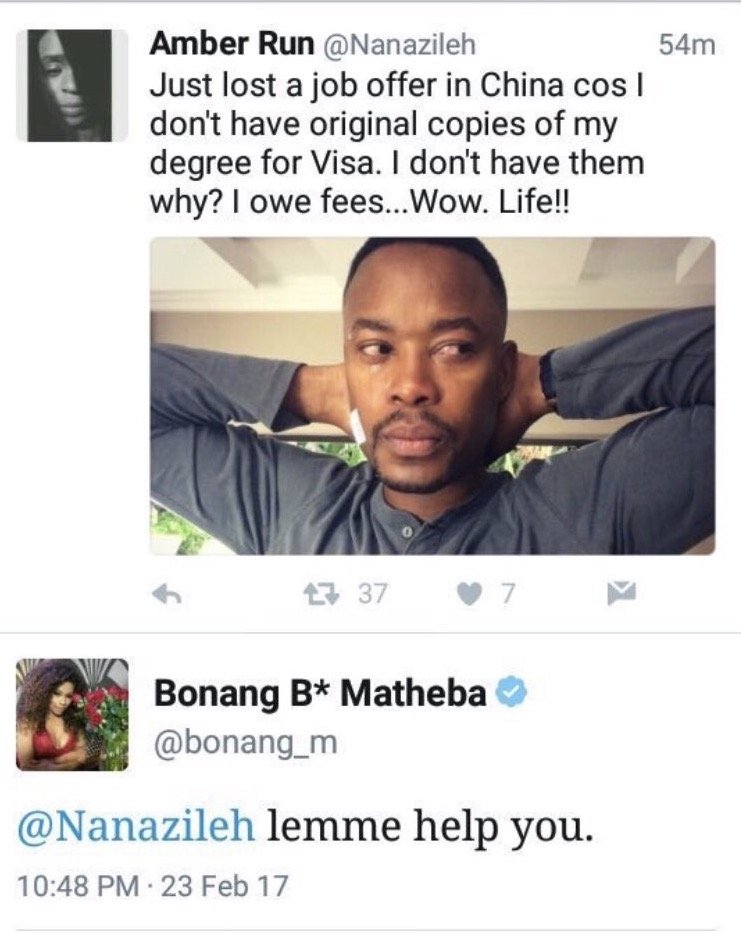Open Bonang Matheba's profile picture
This screenshot has height=934, width=741.
[72, 715]
